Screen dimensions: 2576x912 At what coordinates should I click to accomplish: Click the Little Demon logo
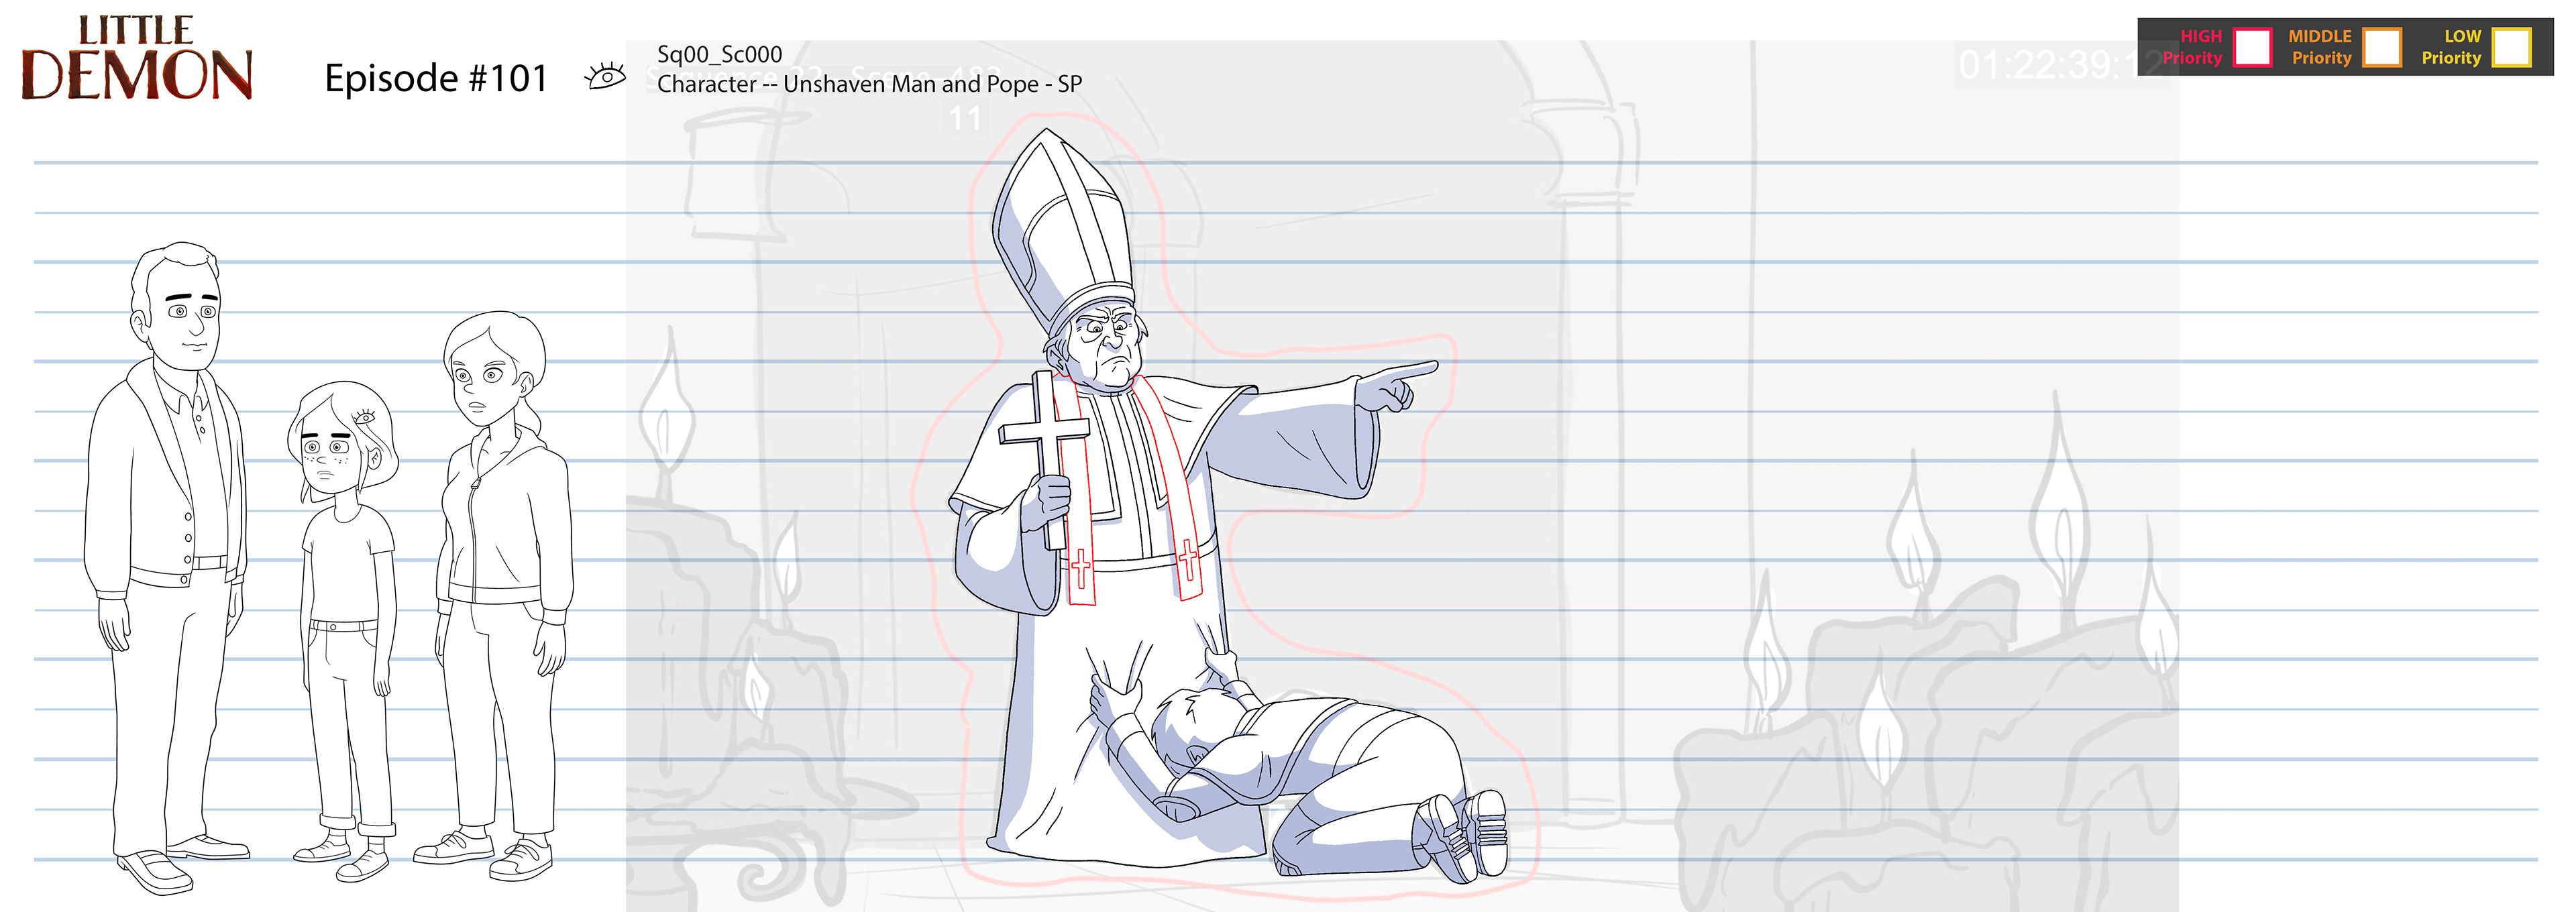pyautogui.click(x=137, y=58)
